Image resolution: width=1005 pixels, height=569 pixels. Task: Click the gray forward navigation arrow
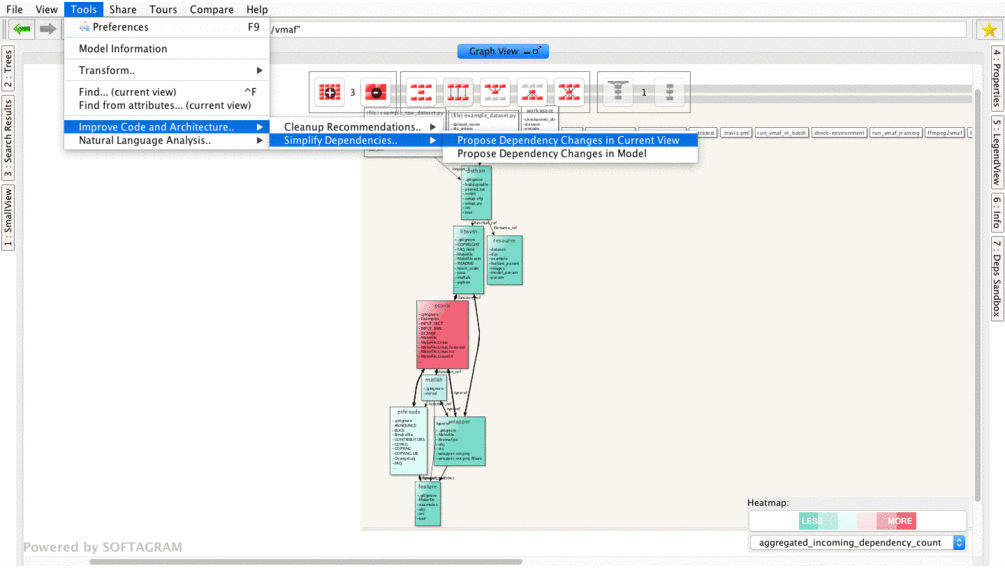(48, 29)
